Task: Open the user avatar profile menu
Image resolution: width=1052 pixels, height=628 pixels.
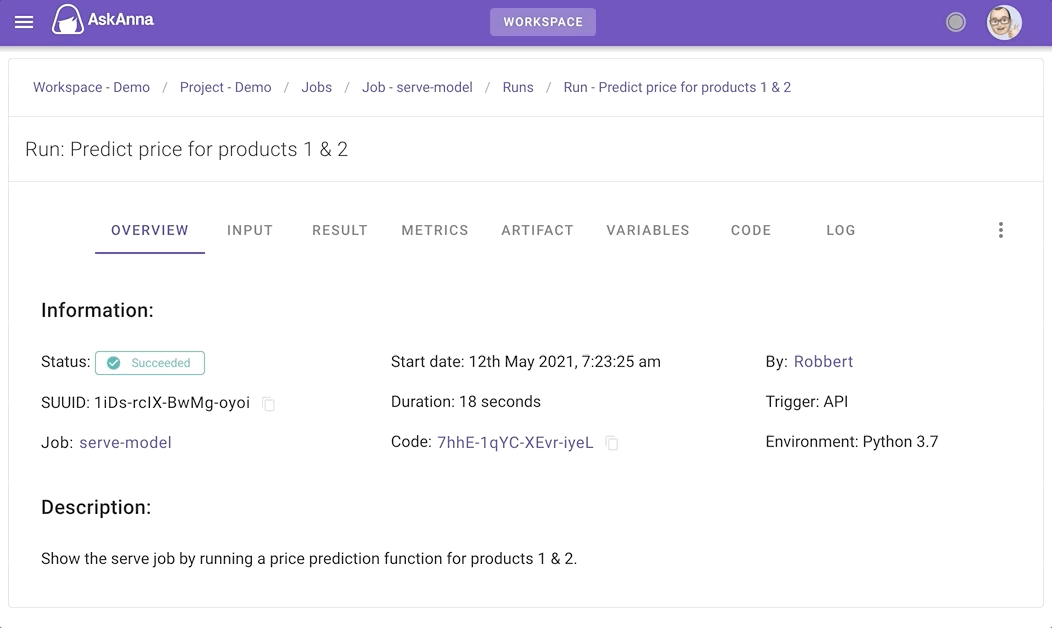Action: click(x=1004, y=22)
